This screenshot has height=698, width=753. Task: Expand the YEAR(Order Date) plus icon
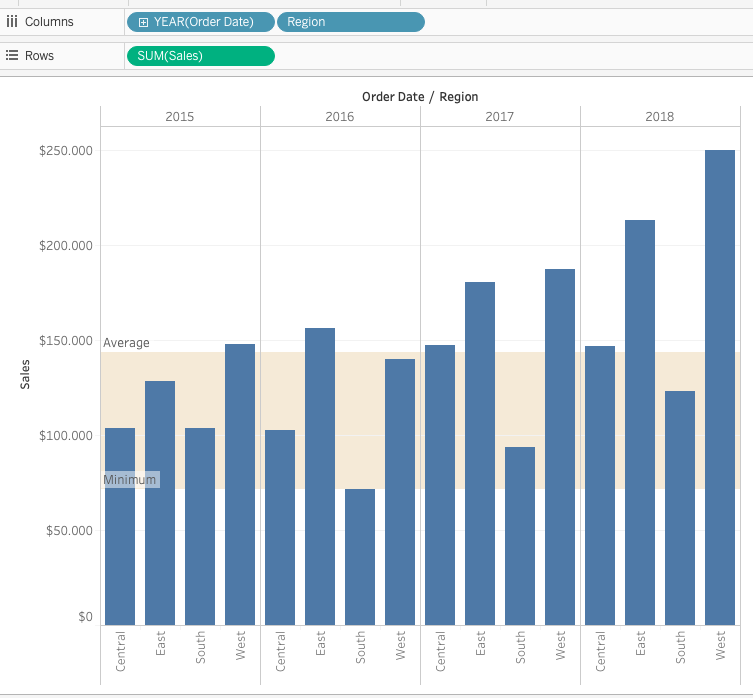pos(143,22)
